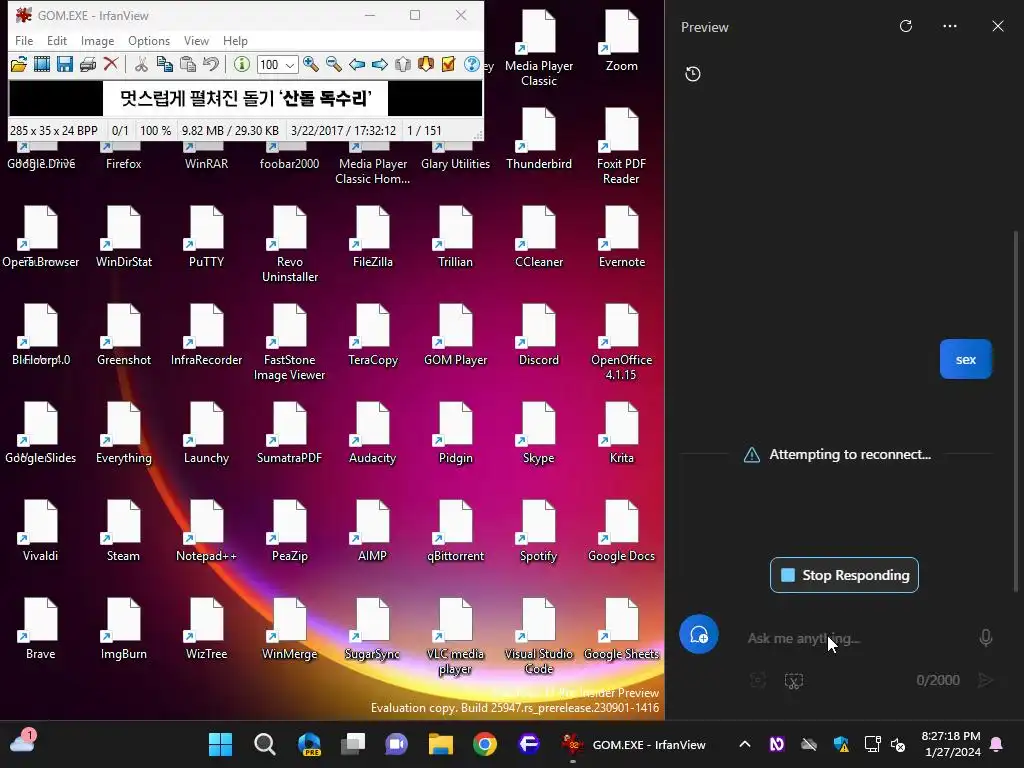This screenshot has height=768, width=1024.
Task: Select the qBittorrent desktop shortcut
Action: pos(455,530)
